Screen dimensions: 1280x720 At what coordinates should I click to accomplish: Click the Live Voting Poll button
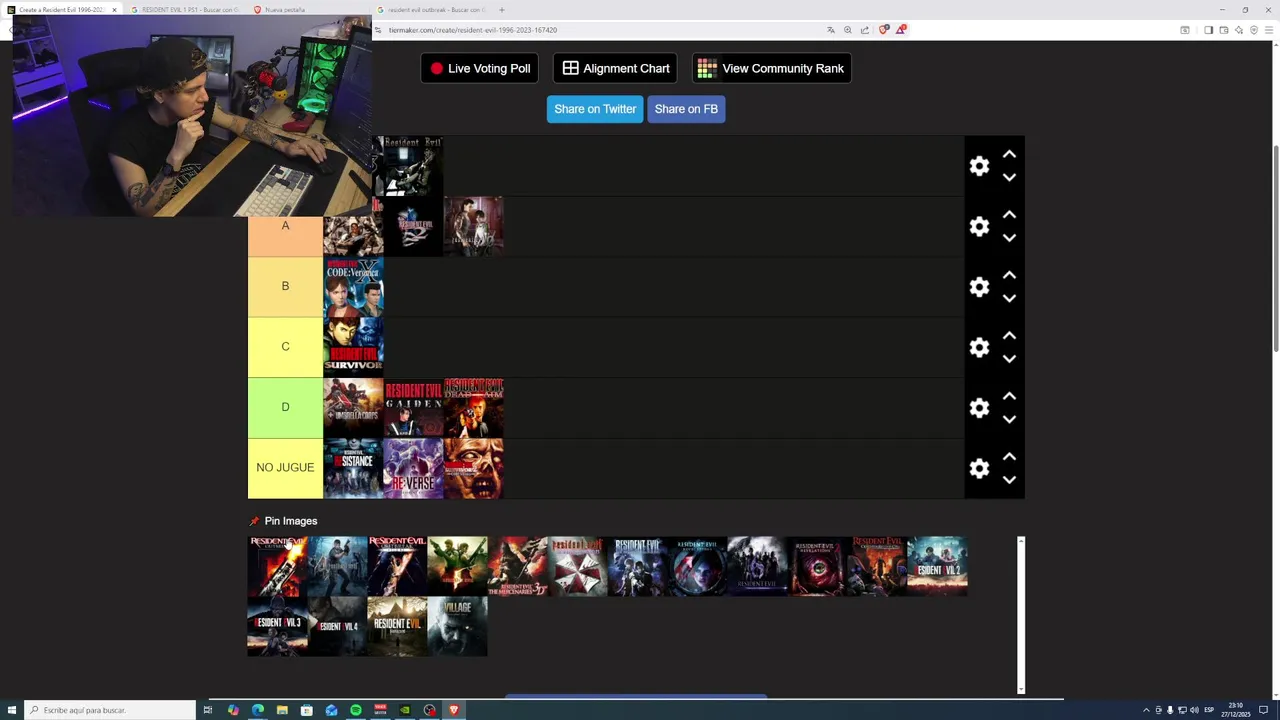click(480, 68)
